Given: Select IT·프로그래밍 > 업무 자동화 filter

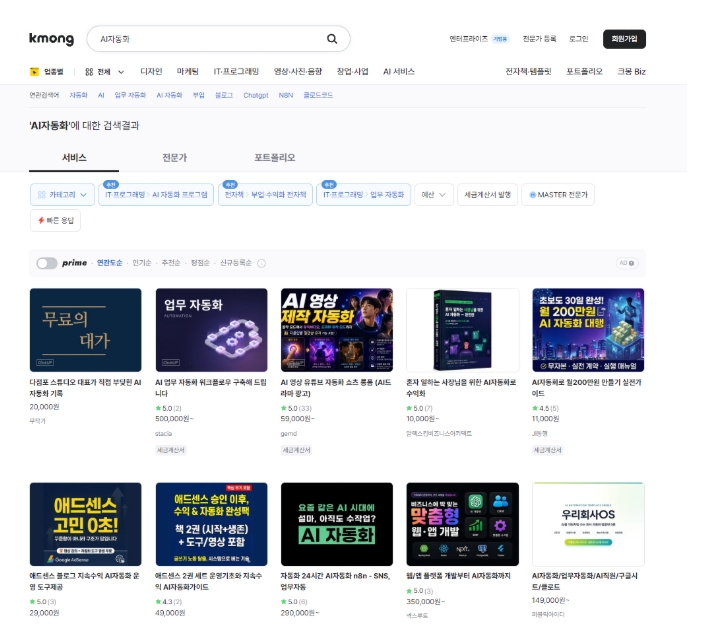Looking at the screenshot, I should (363, 195).
